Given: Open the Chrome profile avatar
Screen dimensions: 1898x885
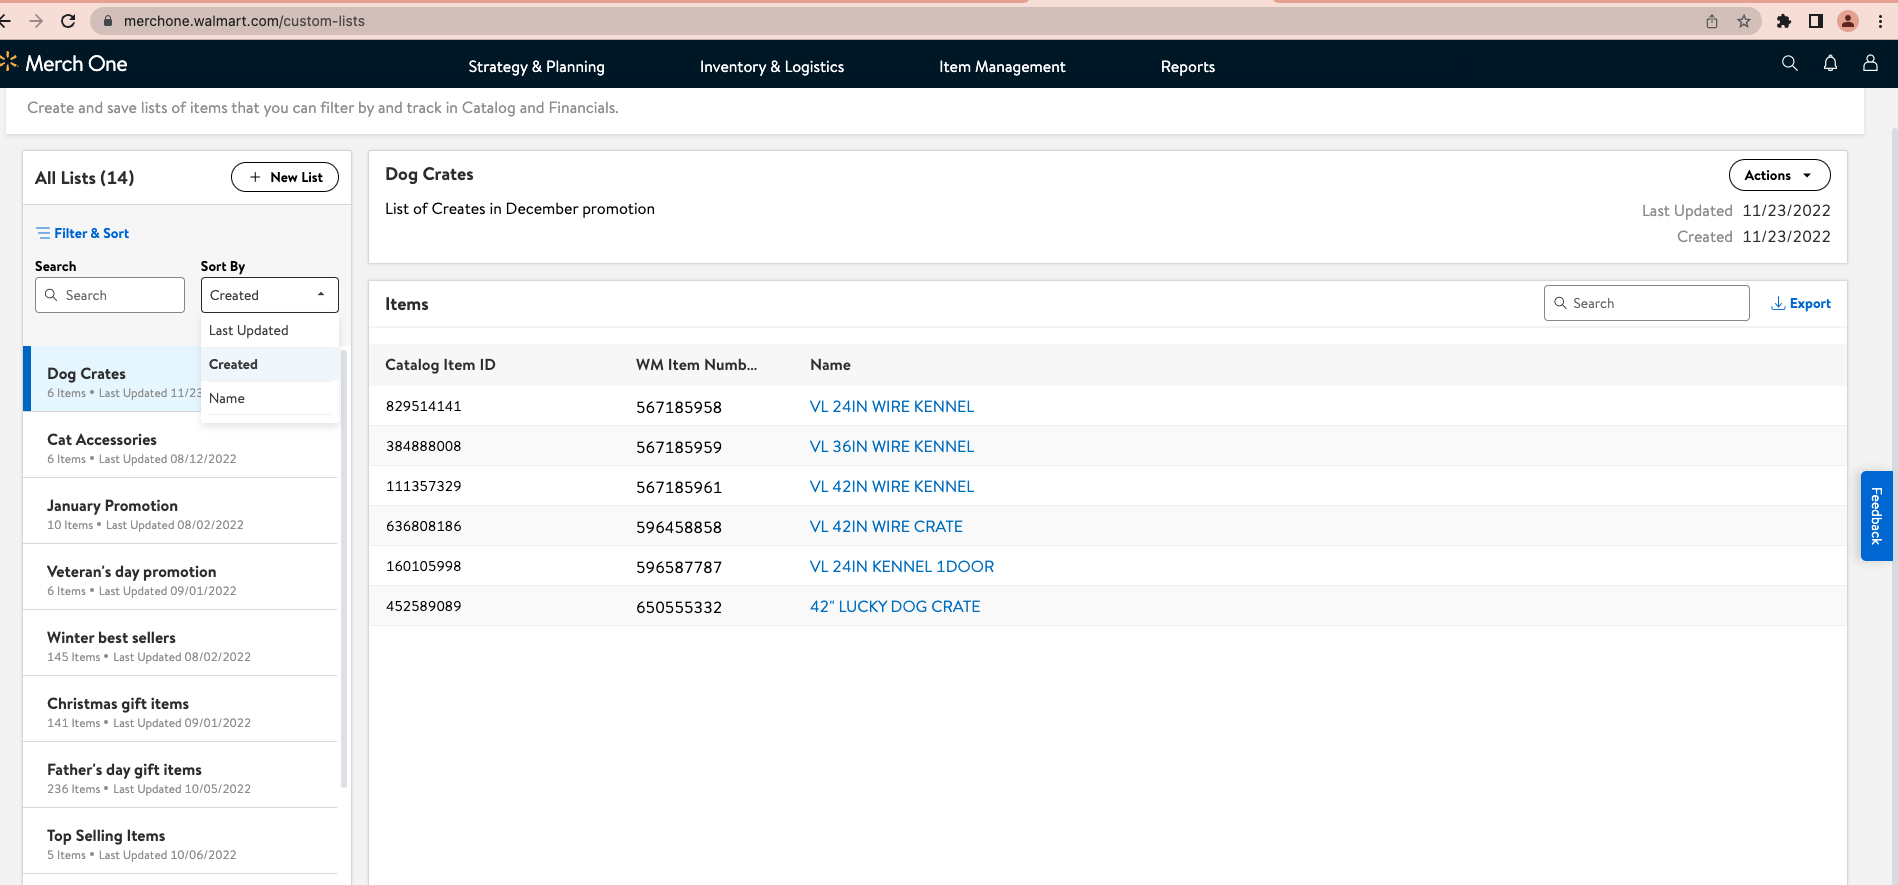Looking at the screenshot, I should coord(1848,21).
